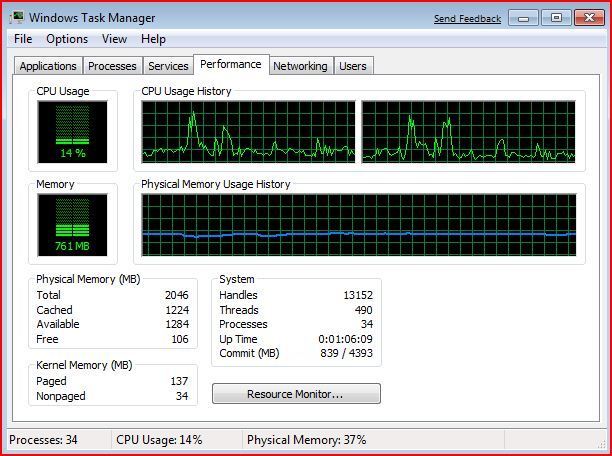The width and height of the screenshot is (612, 456).
Task: Click the status bar Physical Memory: 37% entry
Action: [x=307, y=440]
